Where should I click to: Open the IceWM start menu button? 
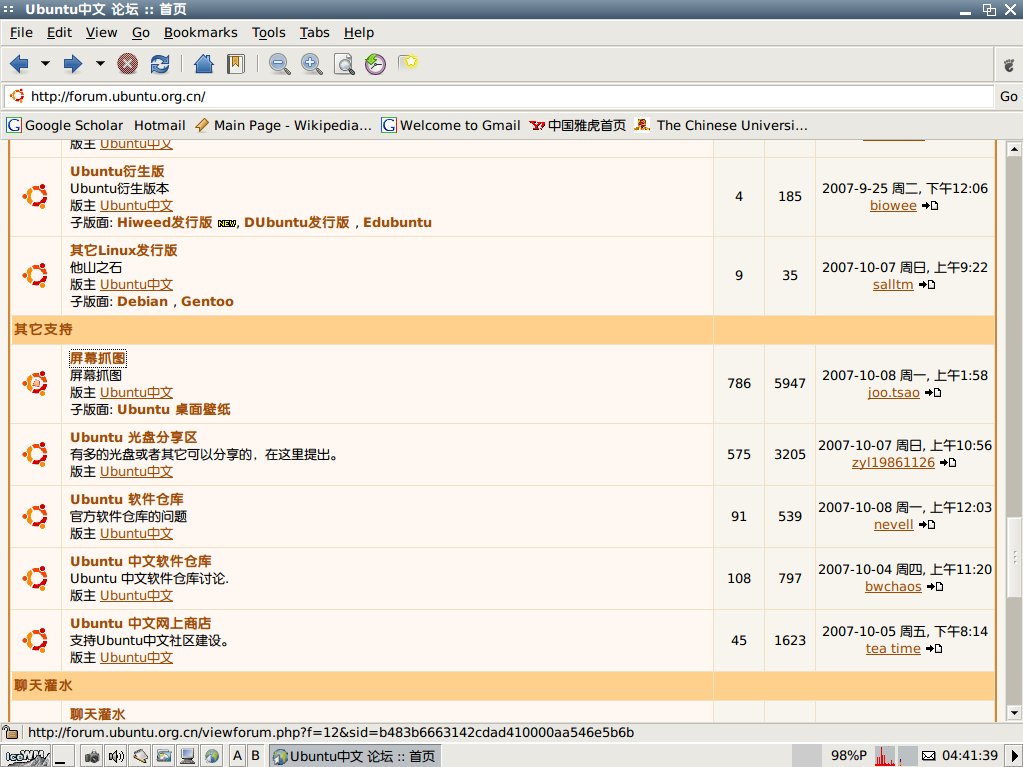(x=25, y=757)
